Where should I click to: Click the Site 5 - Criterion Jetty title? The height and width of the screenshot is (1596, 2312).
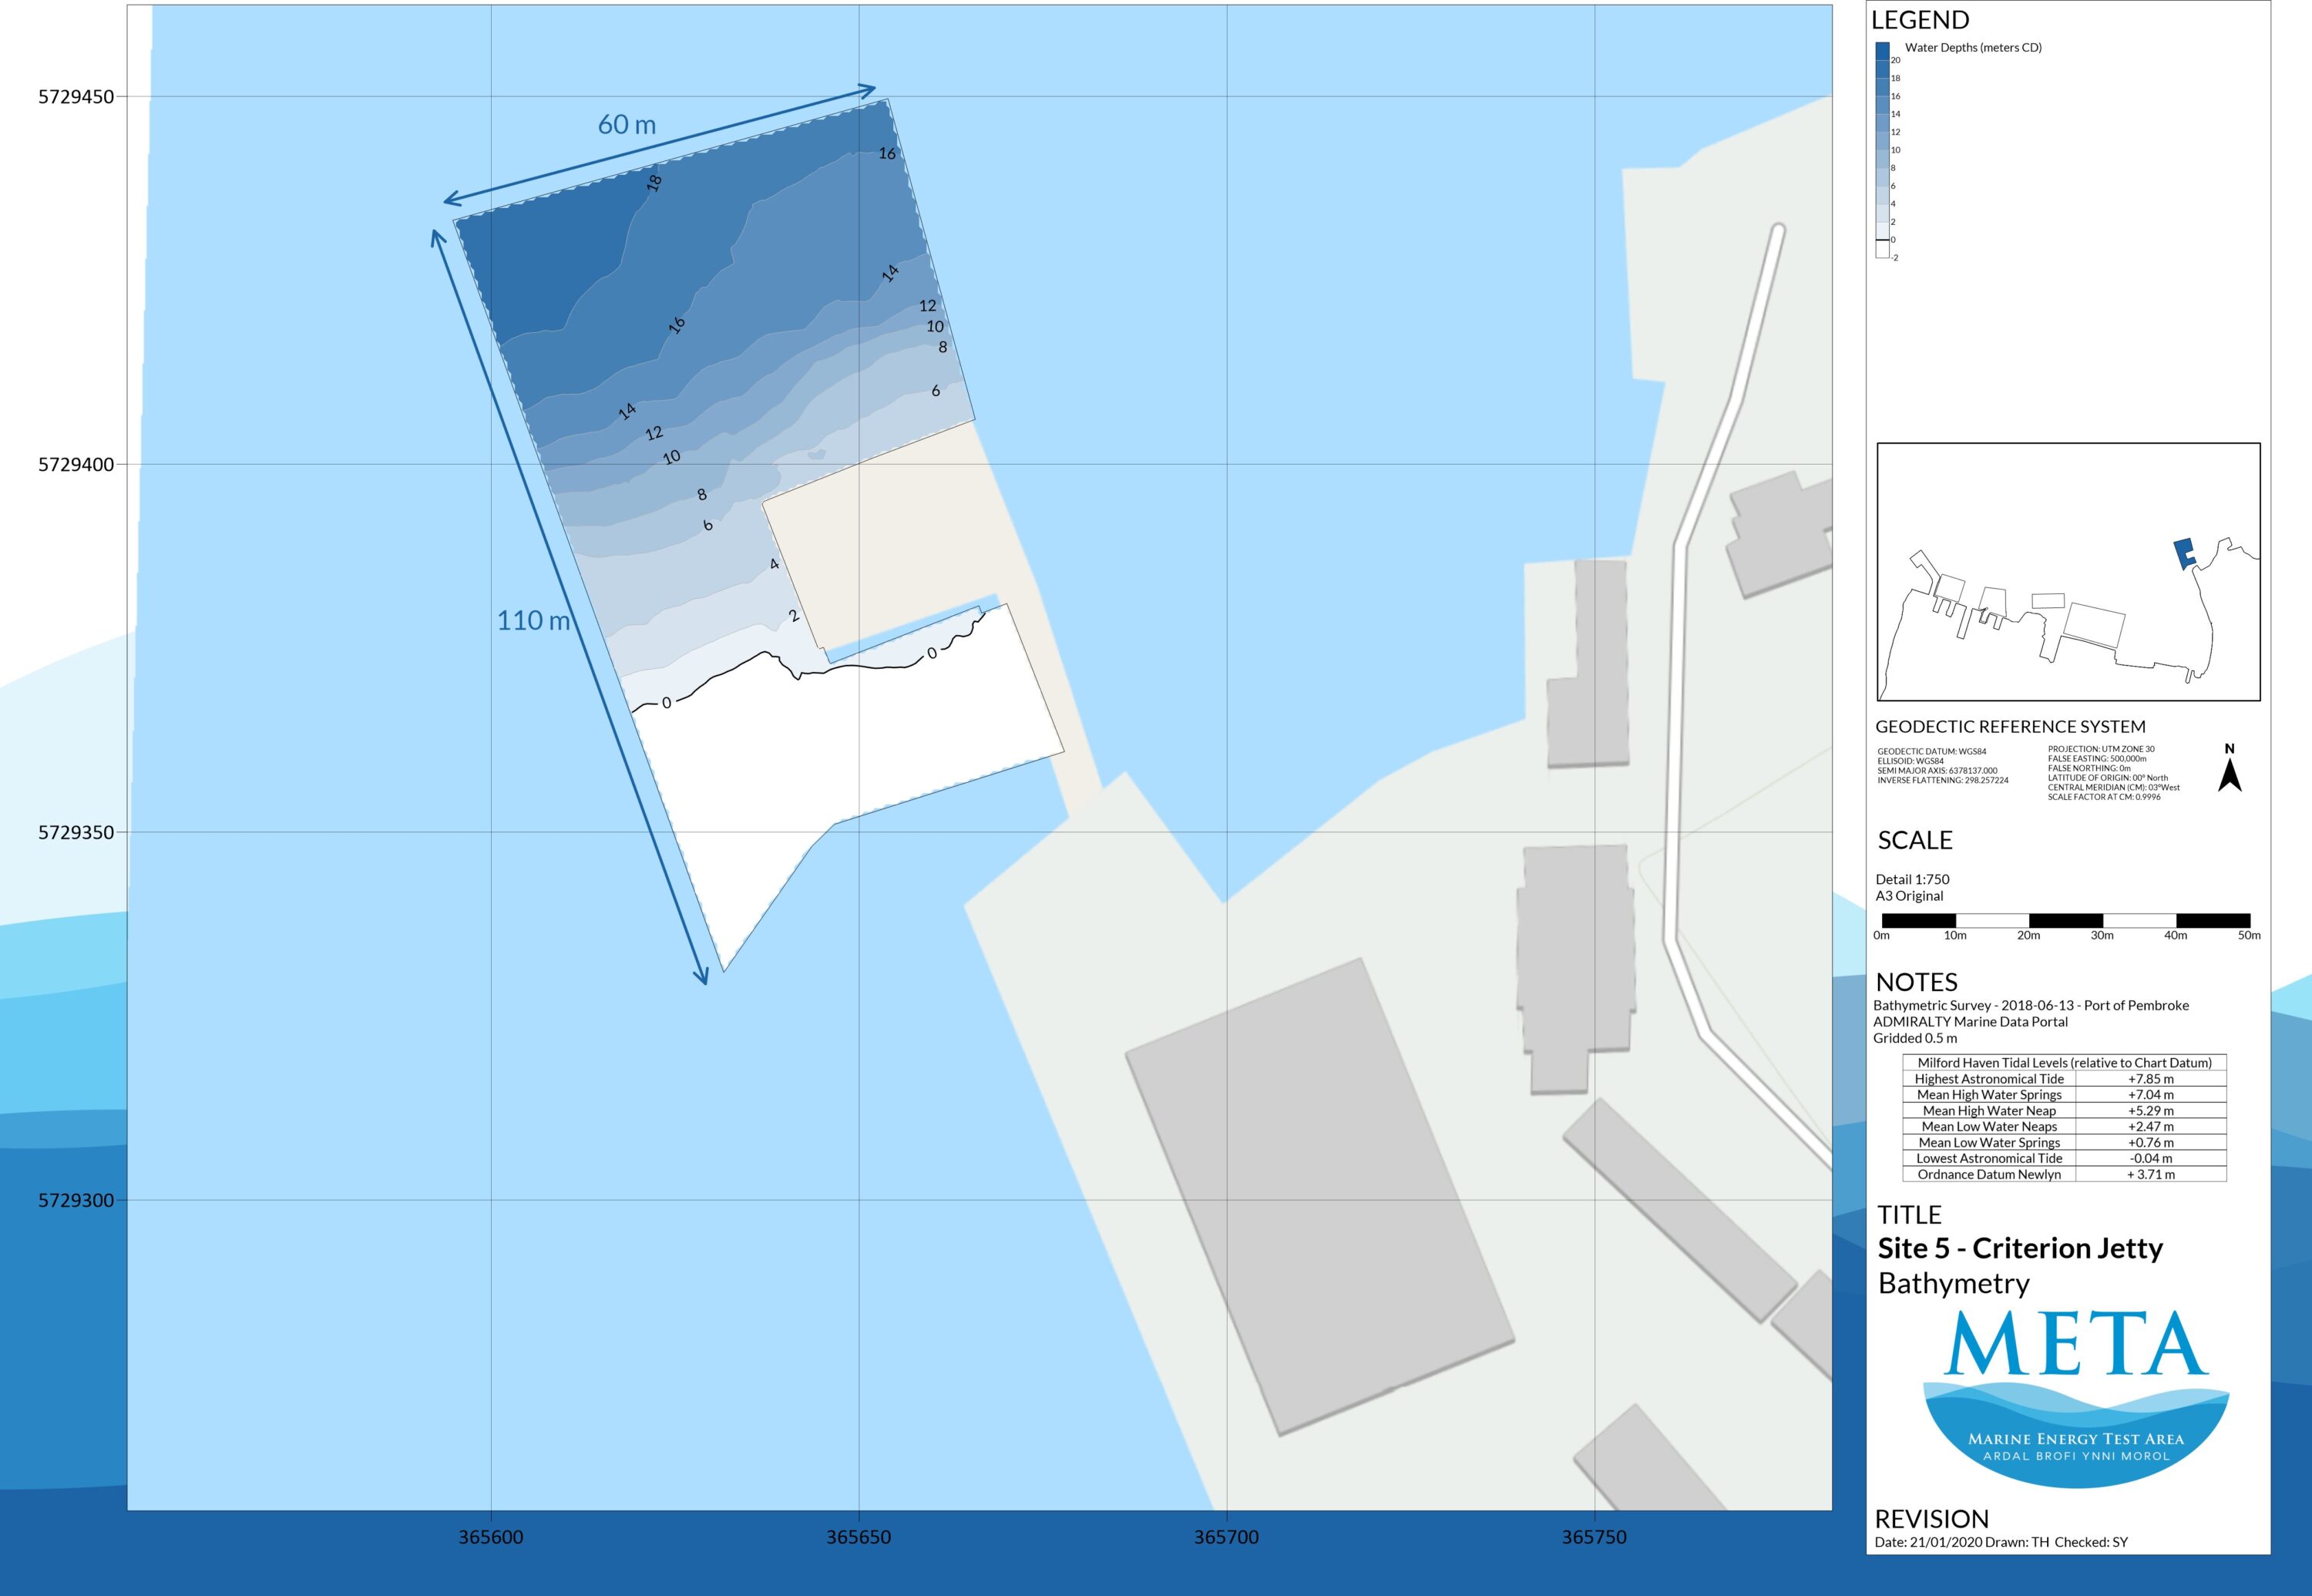[2020, 1248]
